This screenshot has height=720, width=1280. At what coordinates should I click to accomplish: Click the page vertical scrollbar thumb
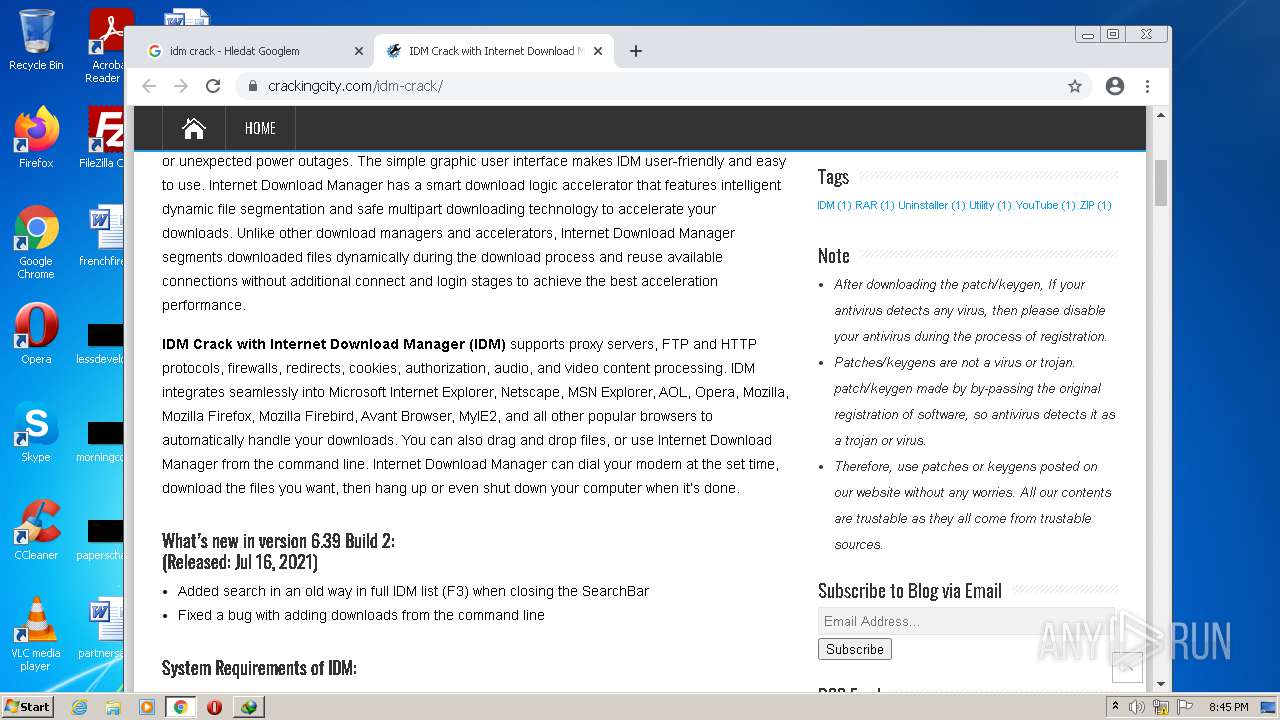[1161, 183]
